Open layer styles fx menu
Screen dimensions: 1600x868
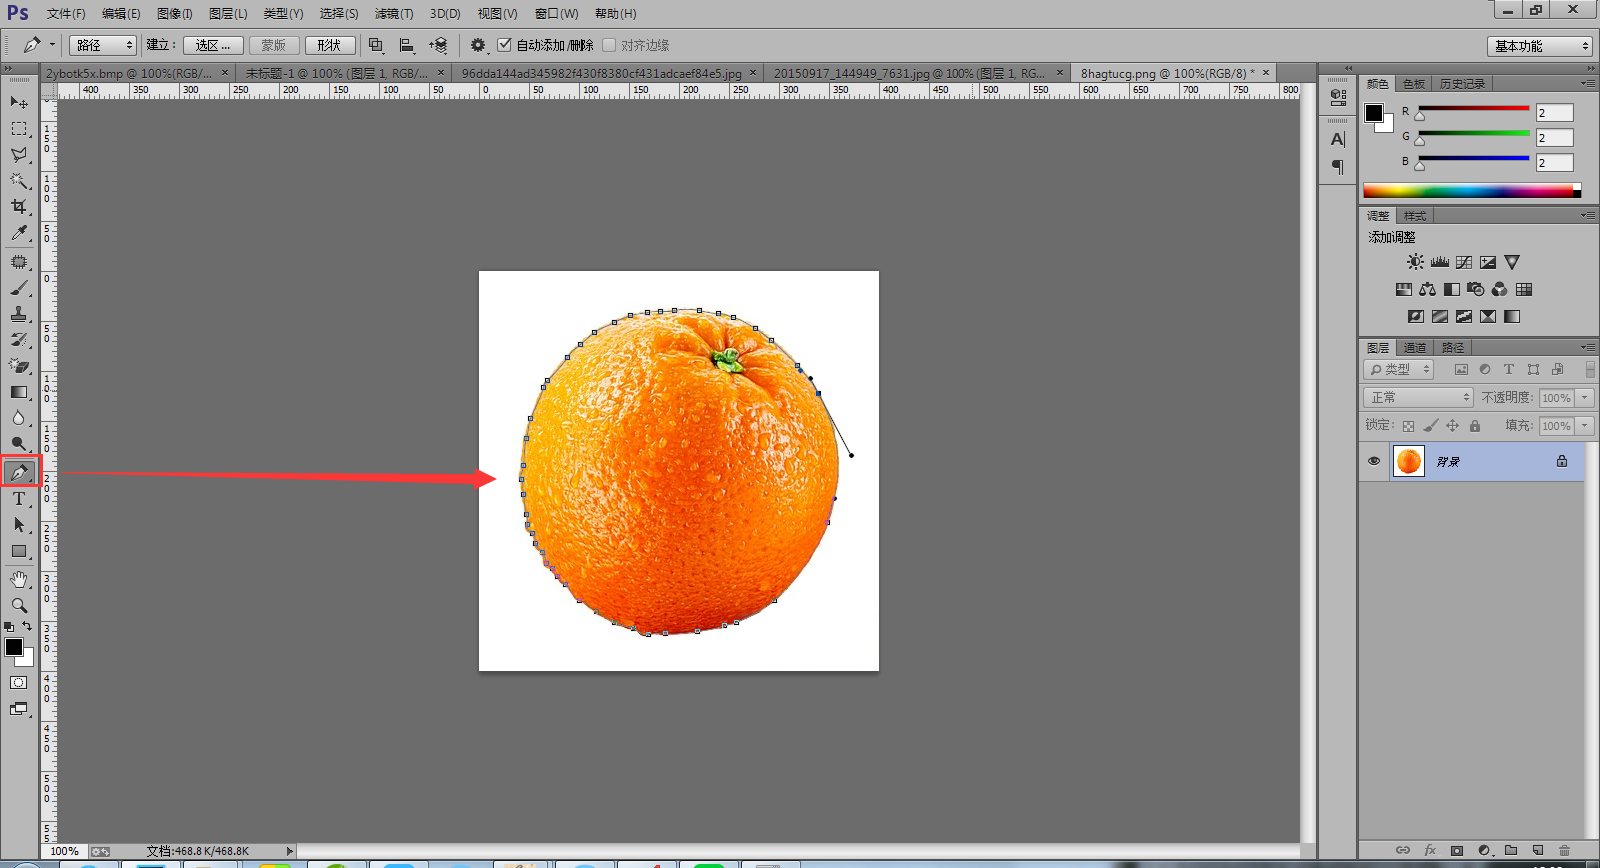pyautogui.click(x=1430, y=850)
